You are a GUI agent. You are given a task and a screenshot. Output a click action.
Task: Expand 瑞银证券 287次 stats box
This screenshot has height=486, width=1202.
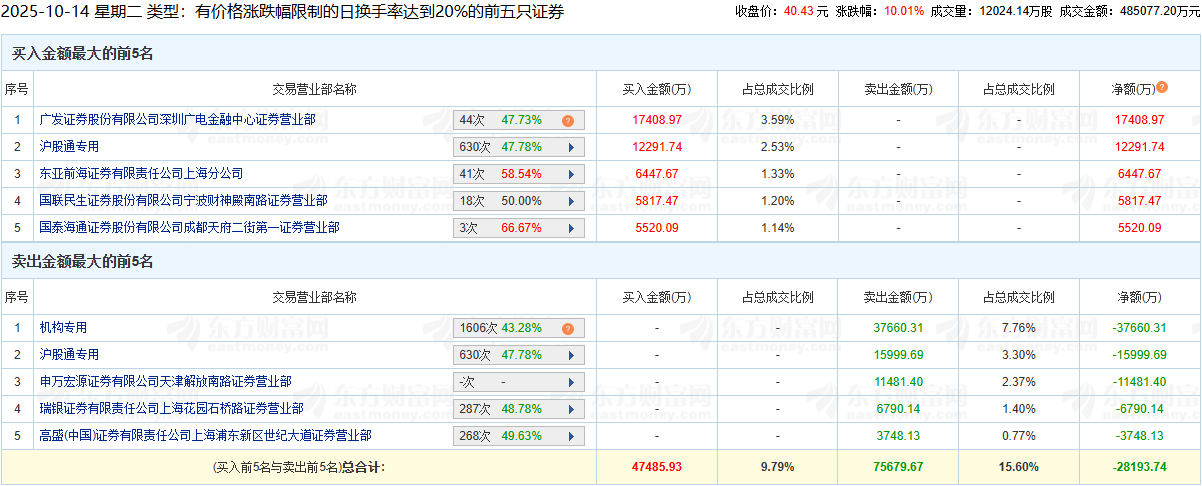[571, 409]
